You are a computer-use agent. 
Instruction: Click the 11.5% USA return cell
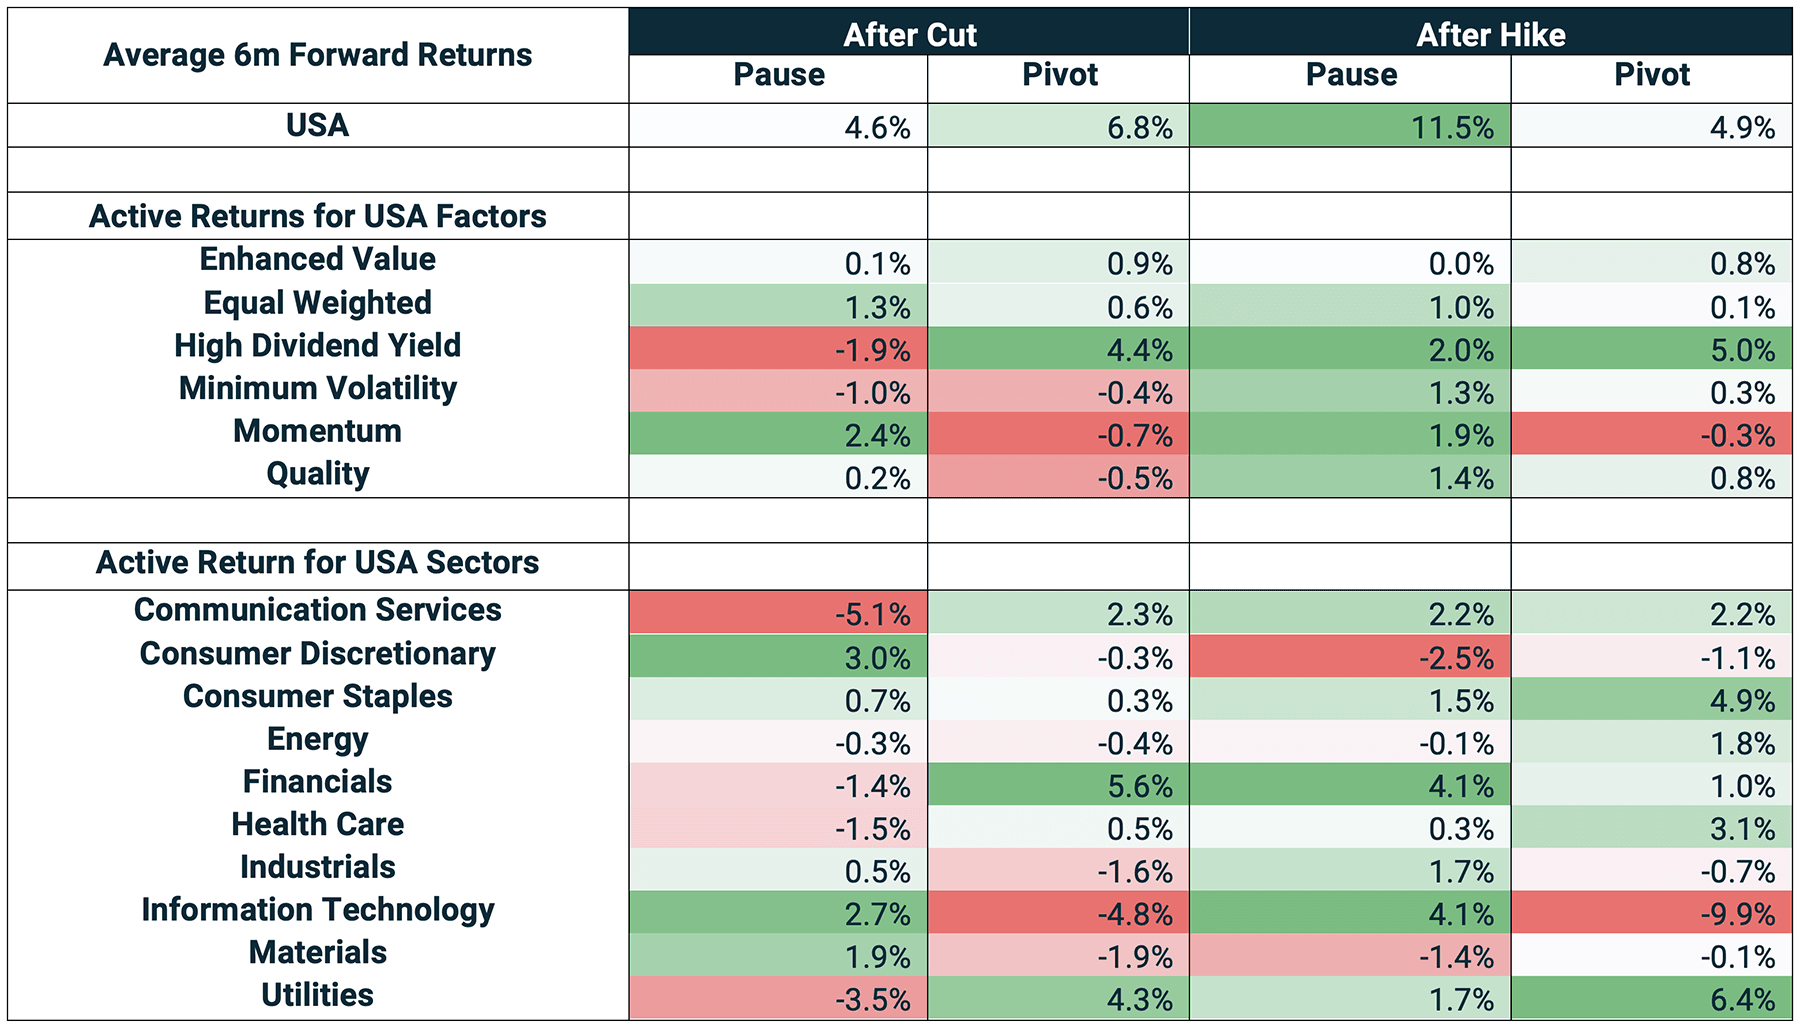click(1350, 127)
